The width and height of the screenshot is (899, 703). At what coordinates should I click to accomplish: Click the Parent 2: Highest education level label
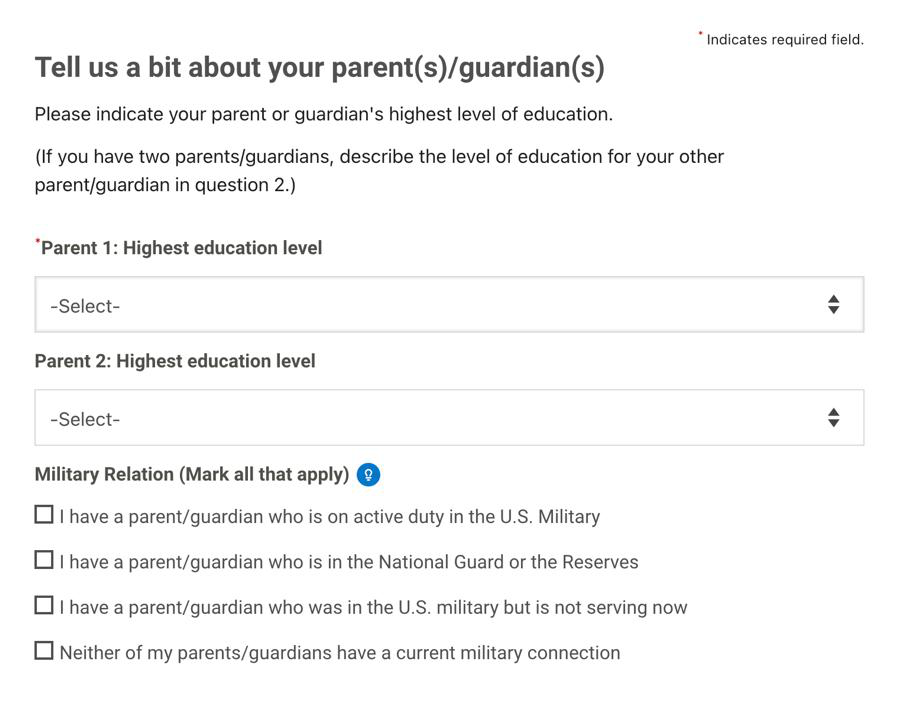click(175, 361)
